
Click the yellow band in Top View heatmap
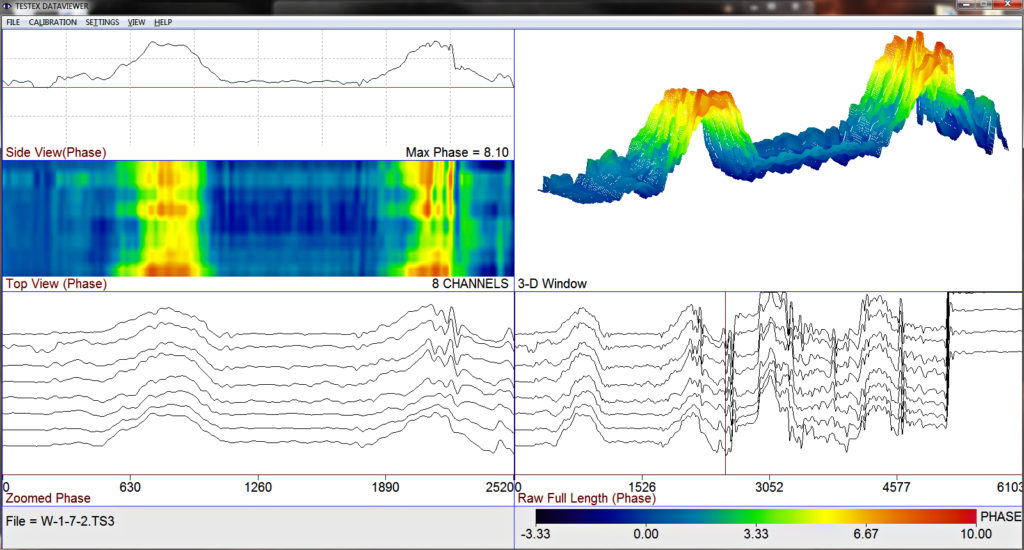168,218
